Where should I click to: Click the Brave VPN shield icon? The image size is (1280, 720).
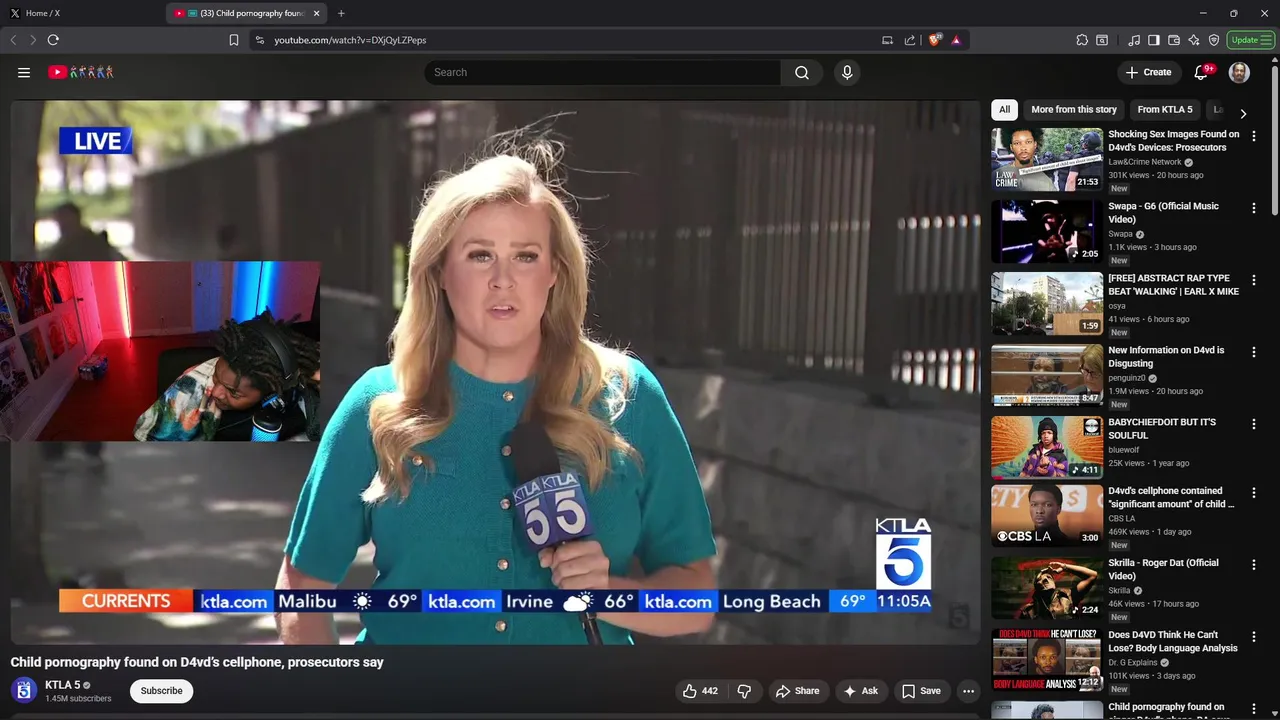point(1214,40)
